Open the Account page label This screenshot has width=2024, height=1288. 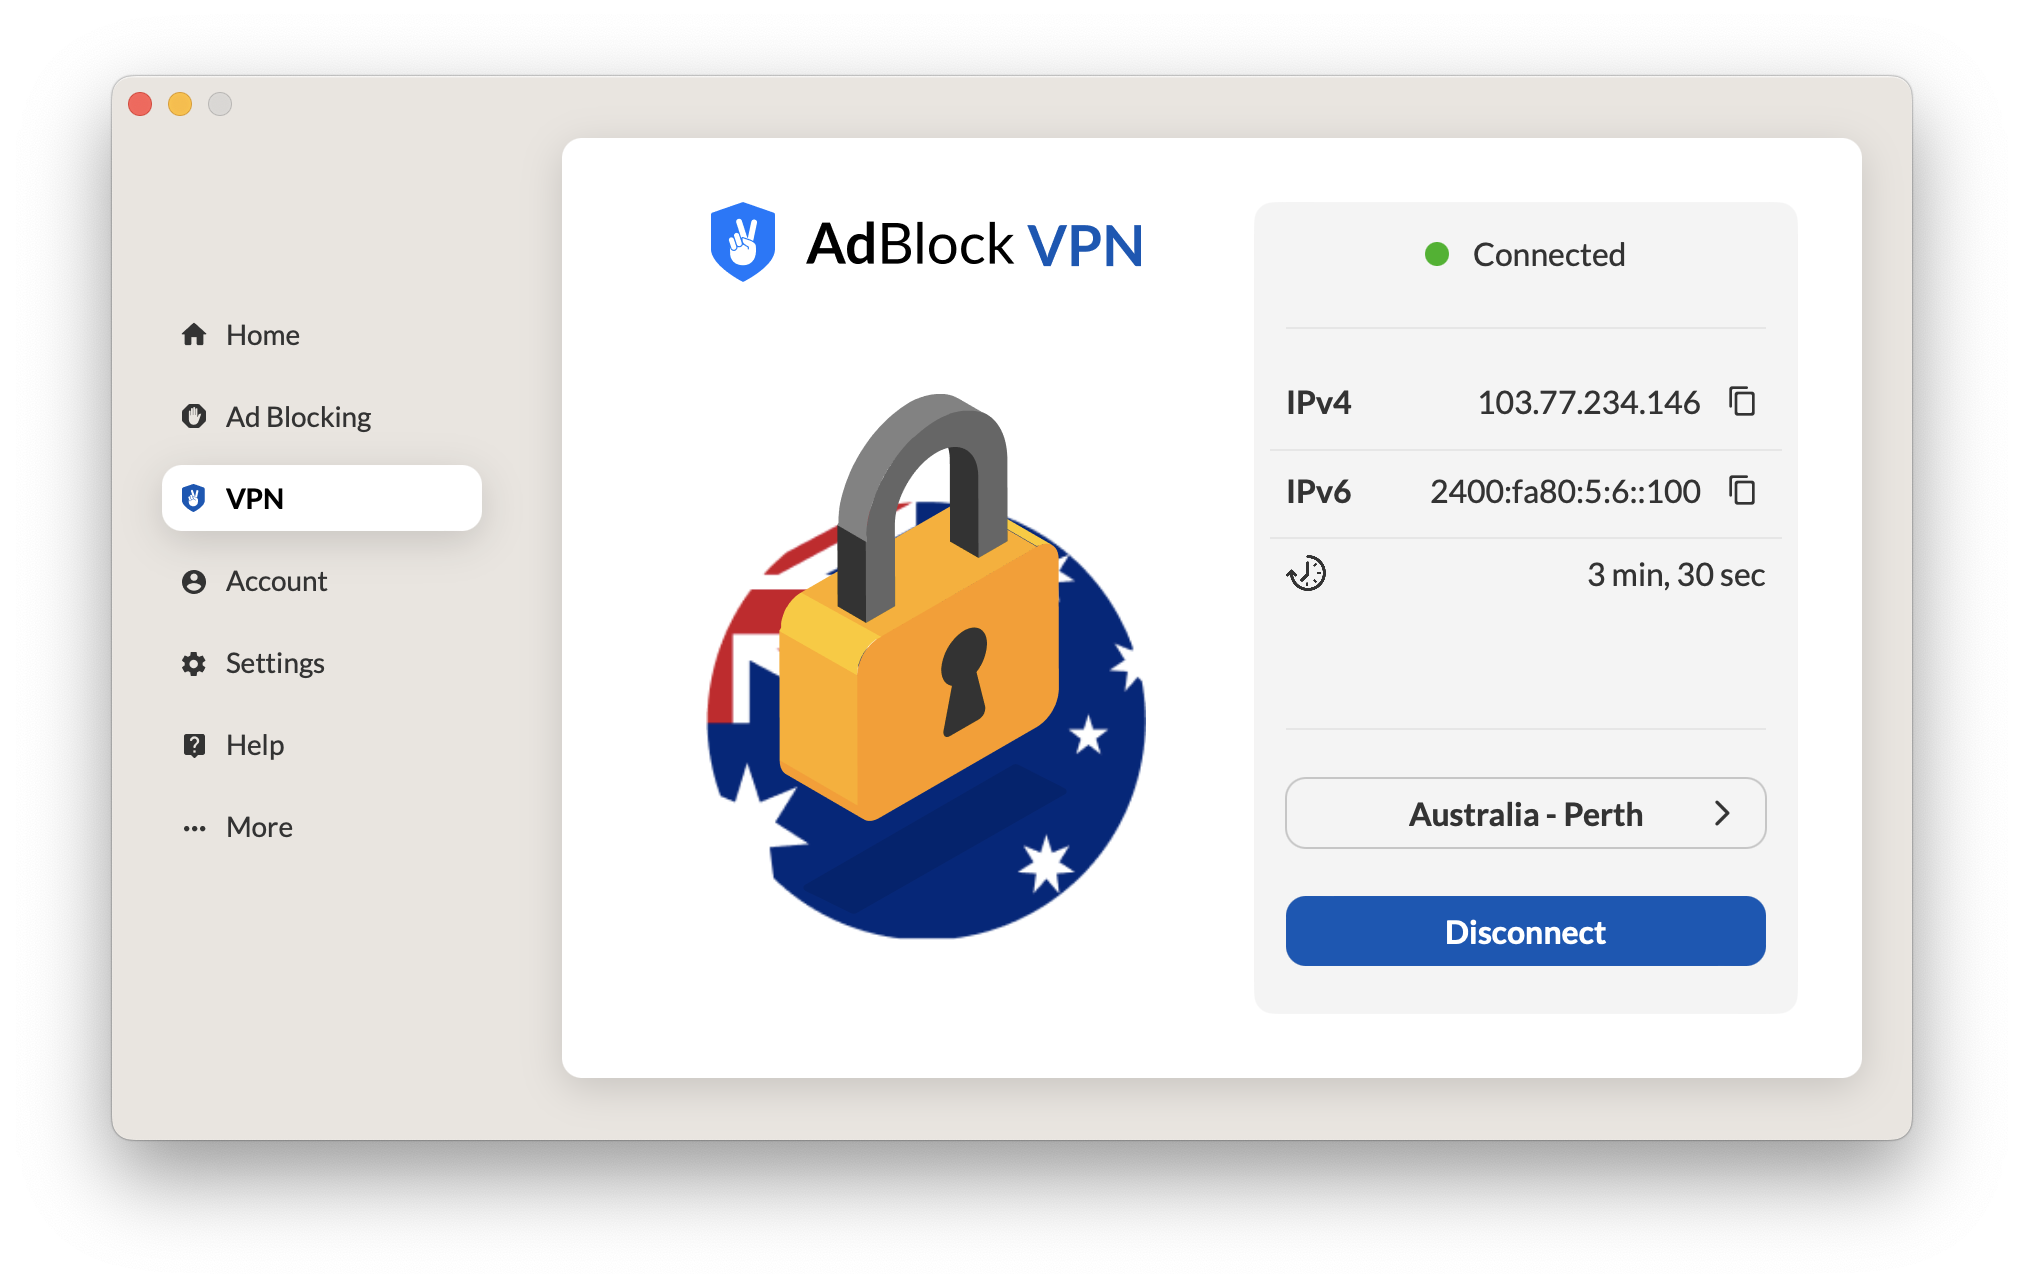tap(276, 582)
